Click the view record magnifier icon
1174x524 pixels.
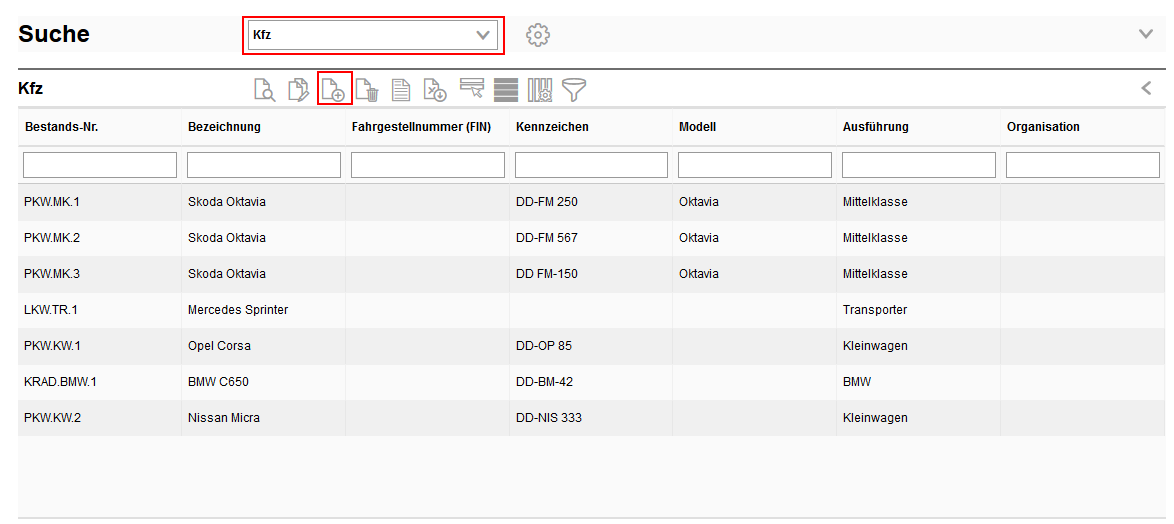point(265,90)
